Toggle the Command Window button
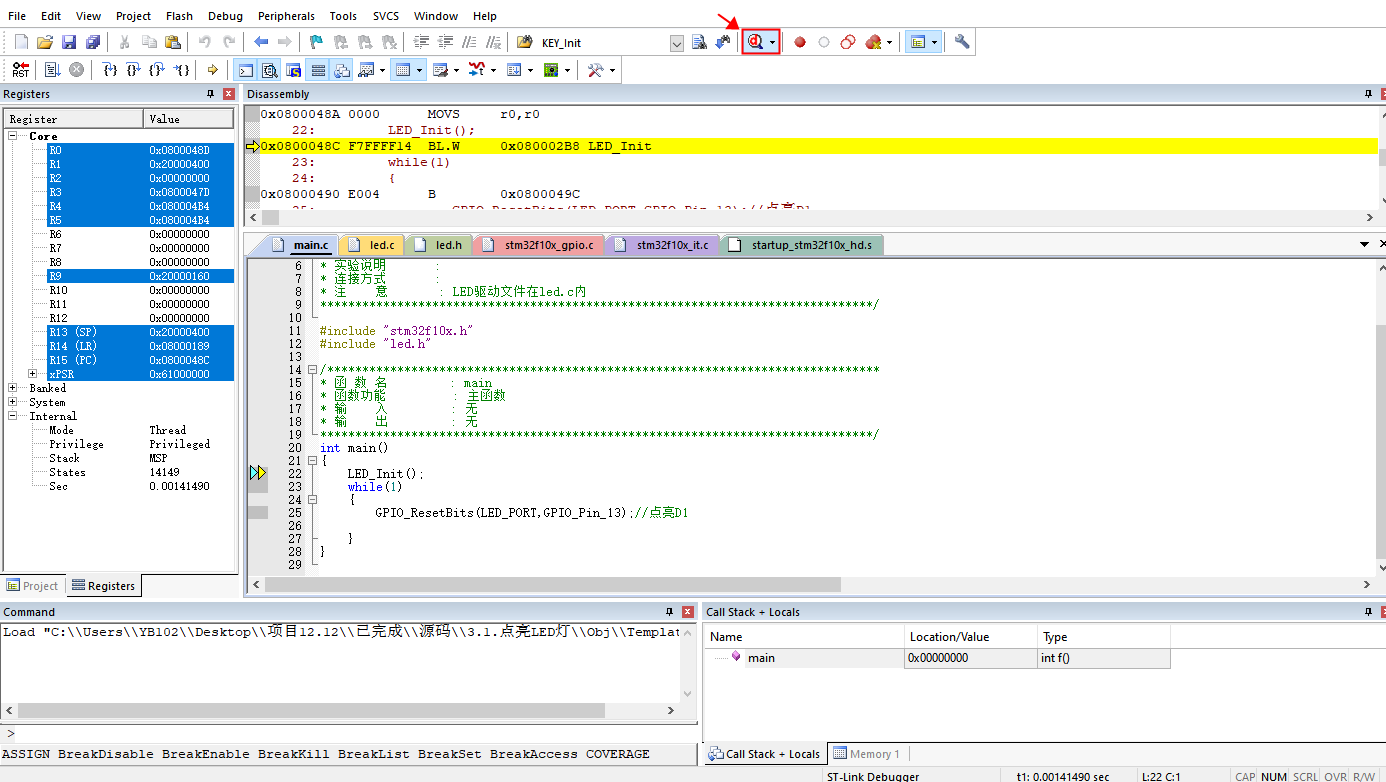The width and height of the screenshot is (1386, 782). (245, 70)
